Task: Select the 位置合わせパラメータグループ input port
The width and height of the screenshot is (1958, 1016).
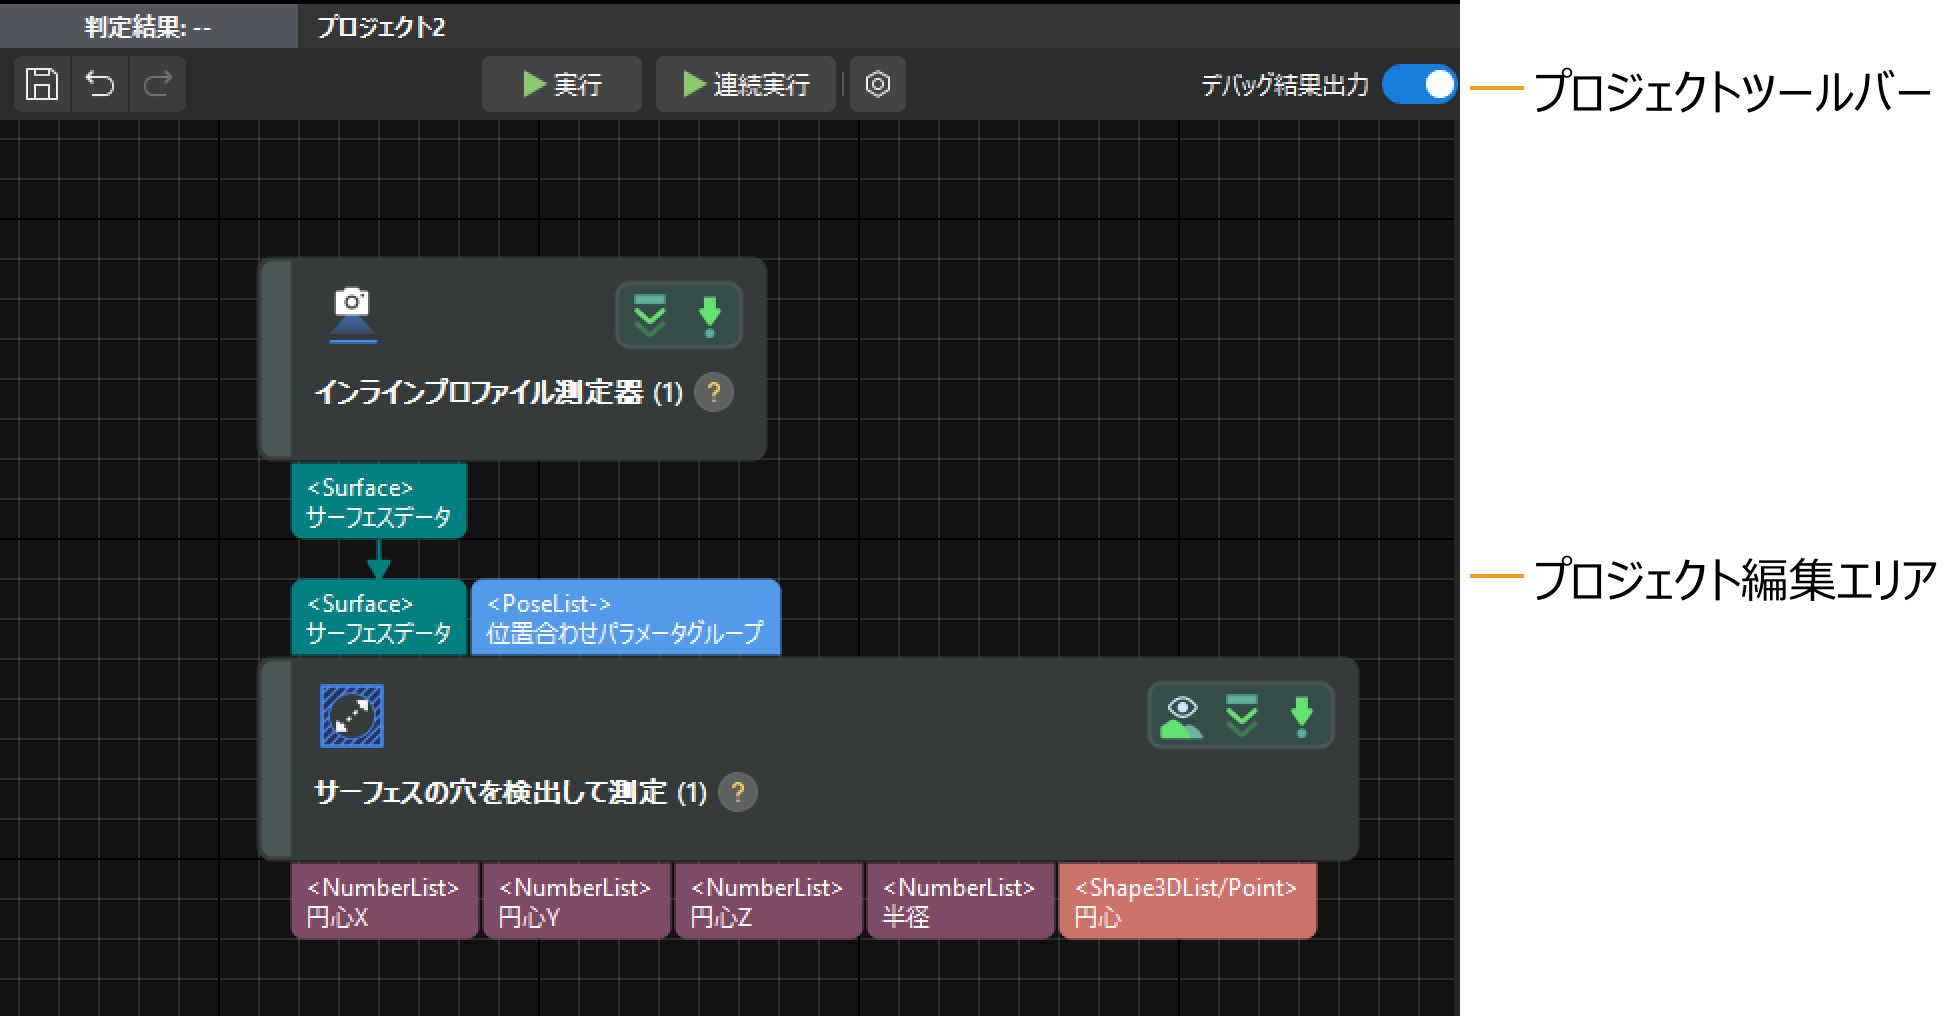Action: click(x=625, y=618)
